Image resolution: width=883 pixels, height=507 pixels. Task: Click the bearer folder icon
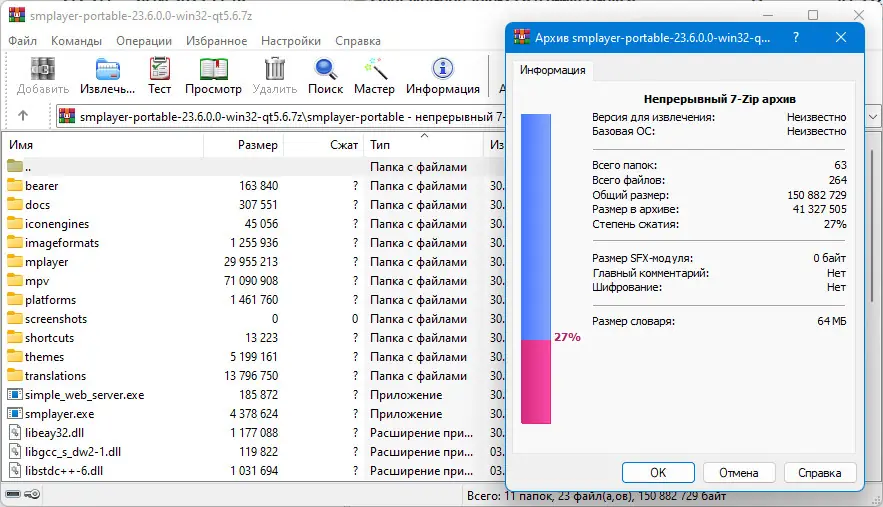(x=15, y=185)
